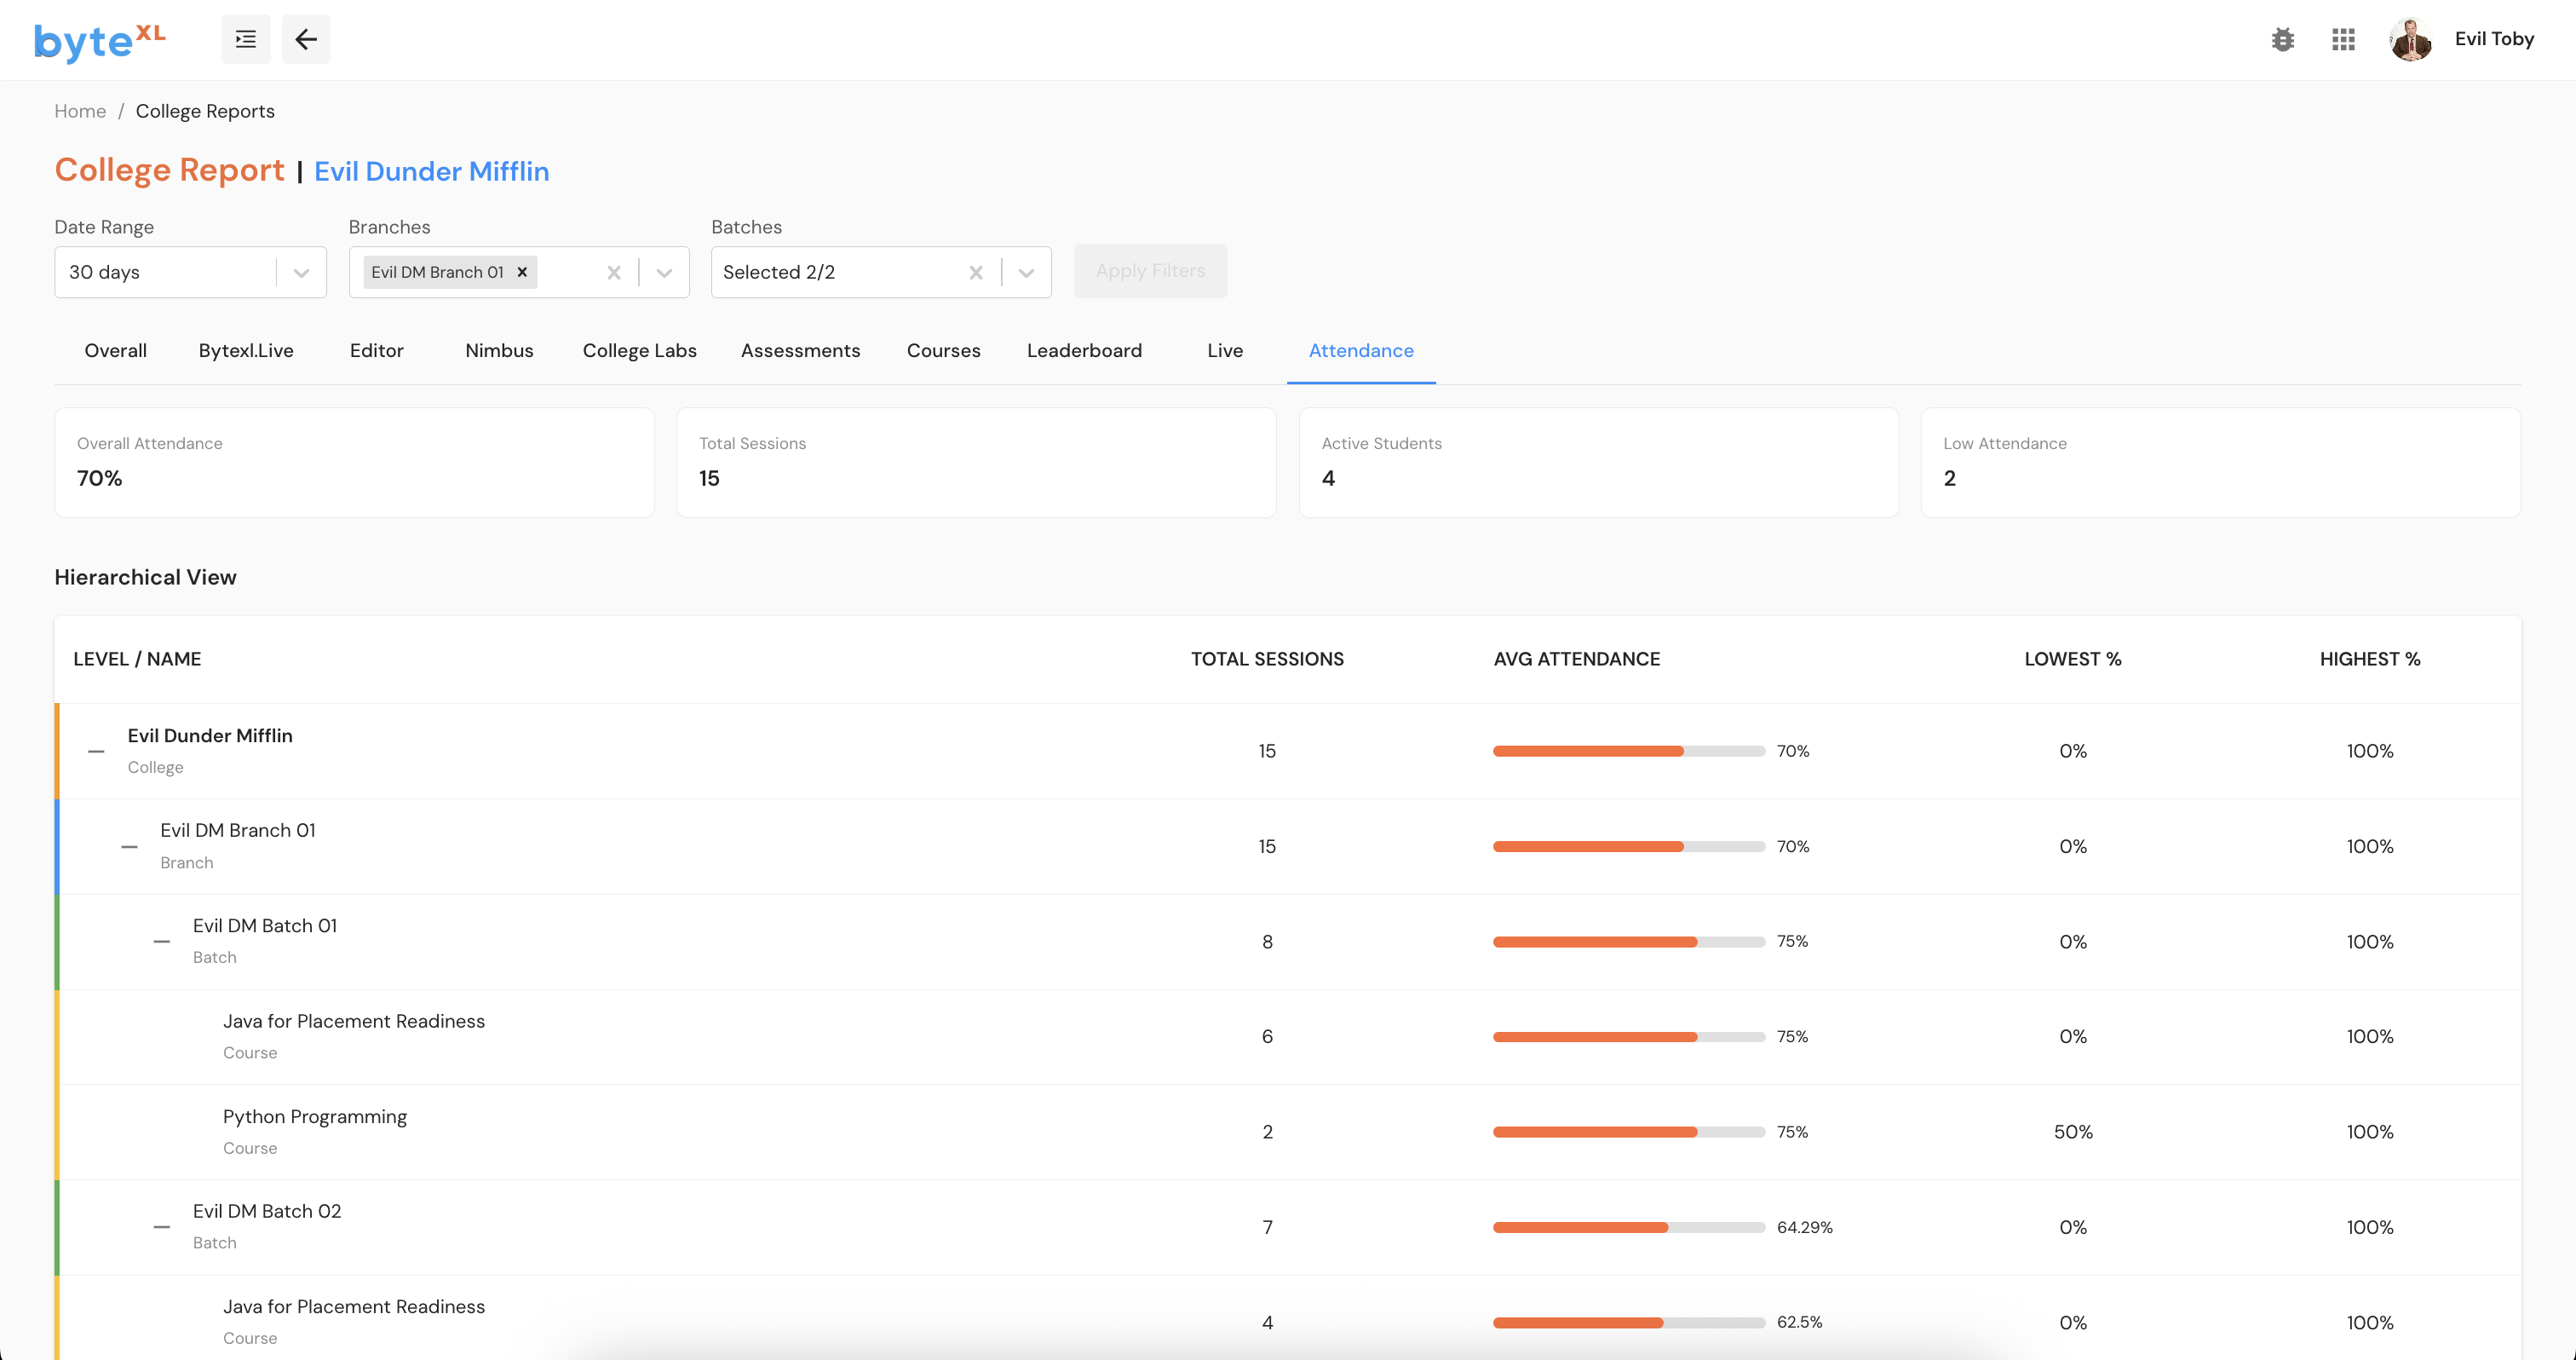Click the byteXL logo
The image size is (2576, 1360).
coord(100,41)
